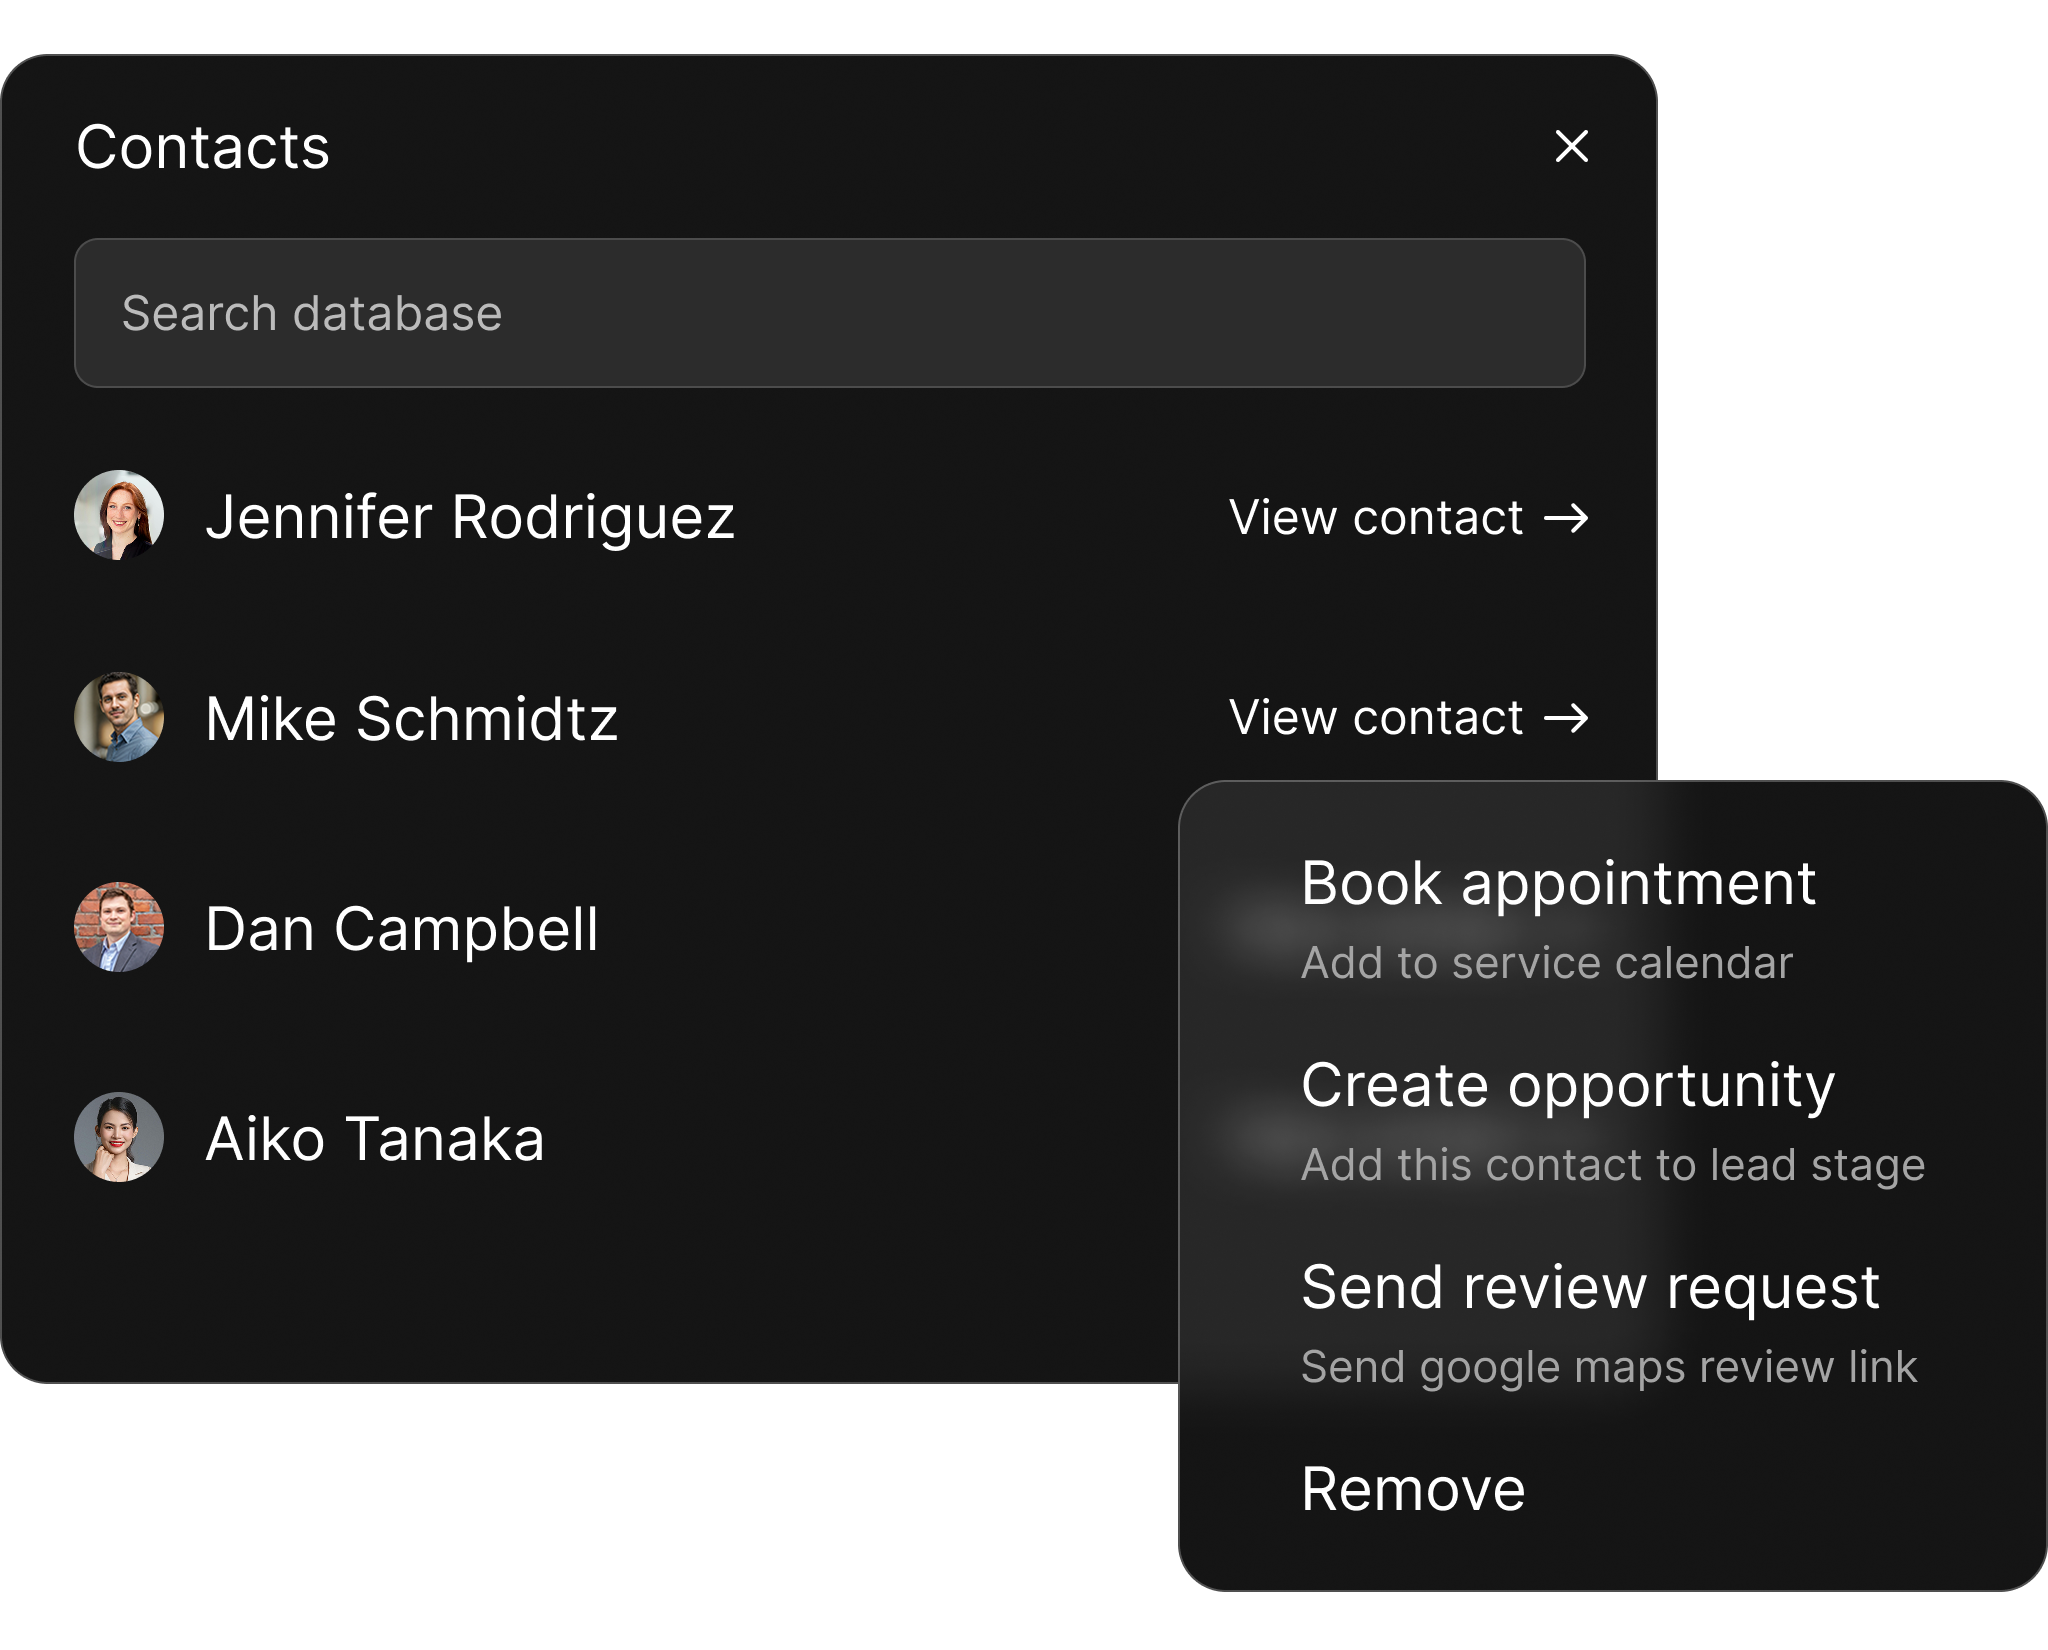Screen dimensions: 2048x1650
Task: Click the arrow icon beside Jennifer's View contact
Action: 1566,518
